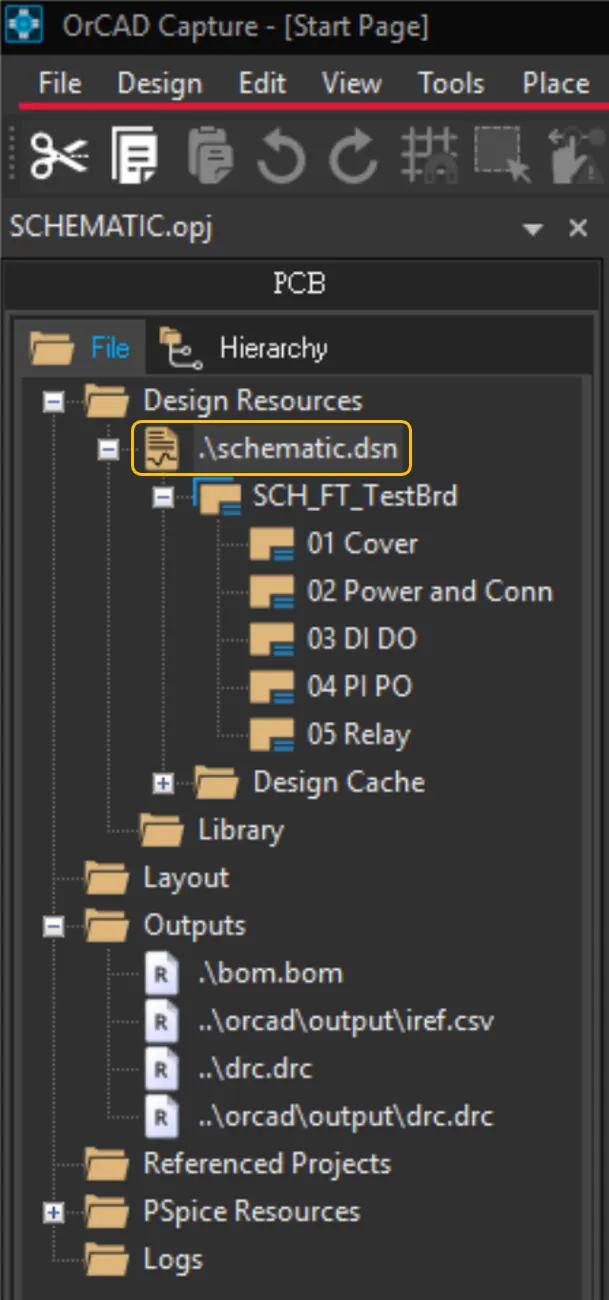This screenshot has width=609, height=1300.
Task: Select the .\schematic.dsn design file
Action: pos(298,449)
